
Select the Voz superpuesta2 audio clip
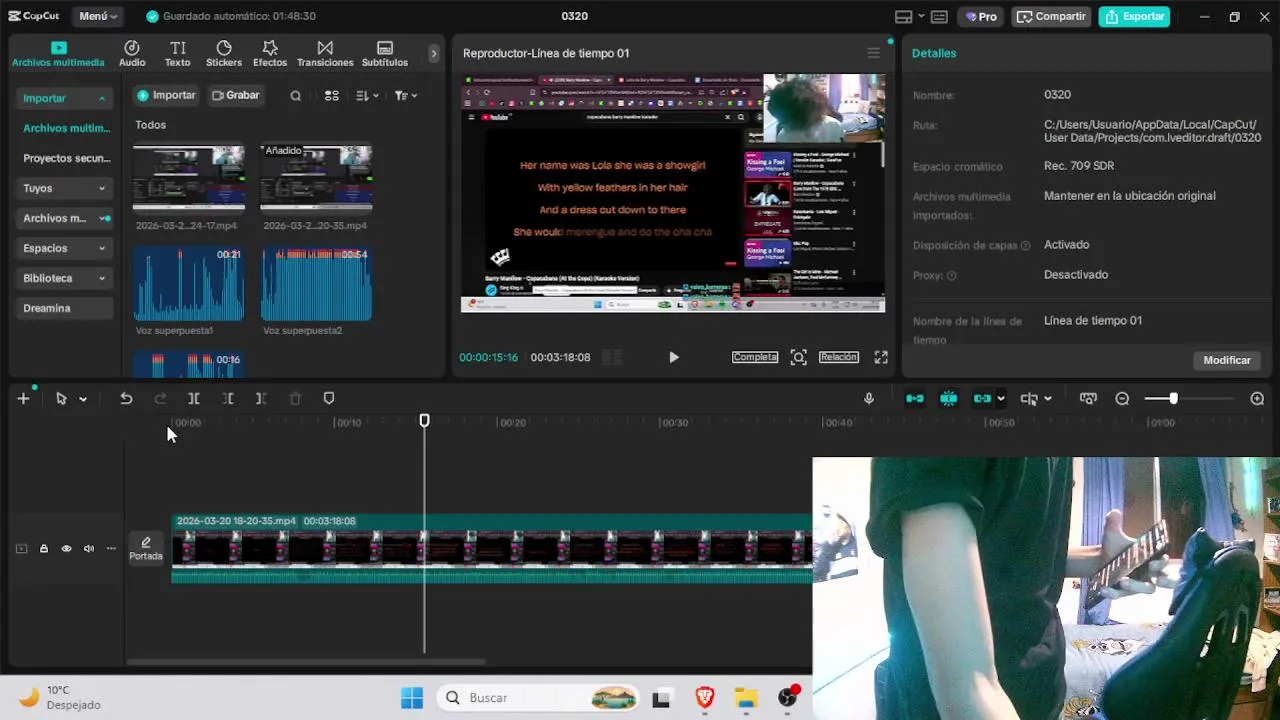pos(316,284)
